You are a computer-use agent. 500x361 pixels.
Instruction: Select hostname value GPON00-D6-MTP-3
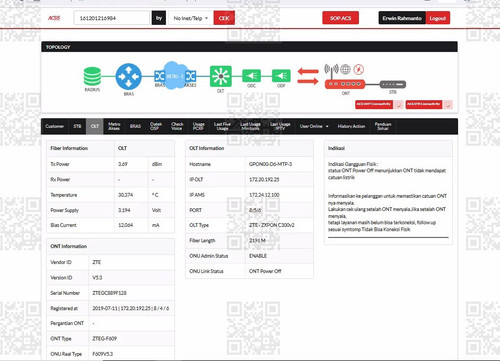click(x=270, y=164)
